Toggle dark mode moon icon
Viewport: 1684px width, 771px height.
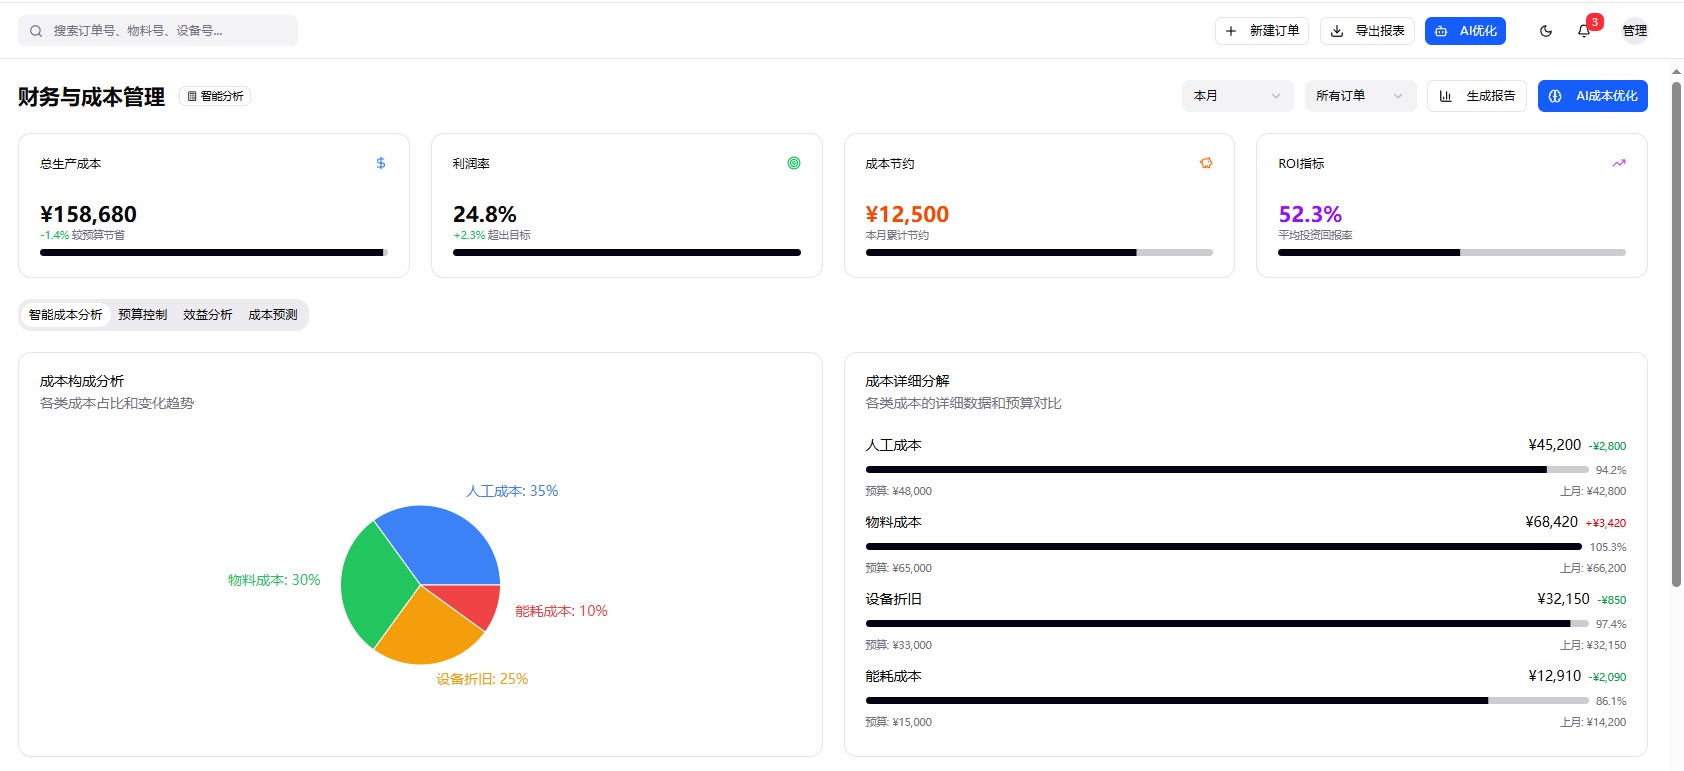tap(1546, 31)
